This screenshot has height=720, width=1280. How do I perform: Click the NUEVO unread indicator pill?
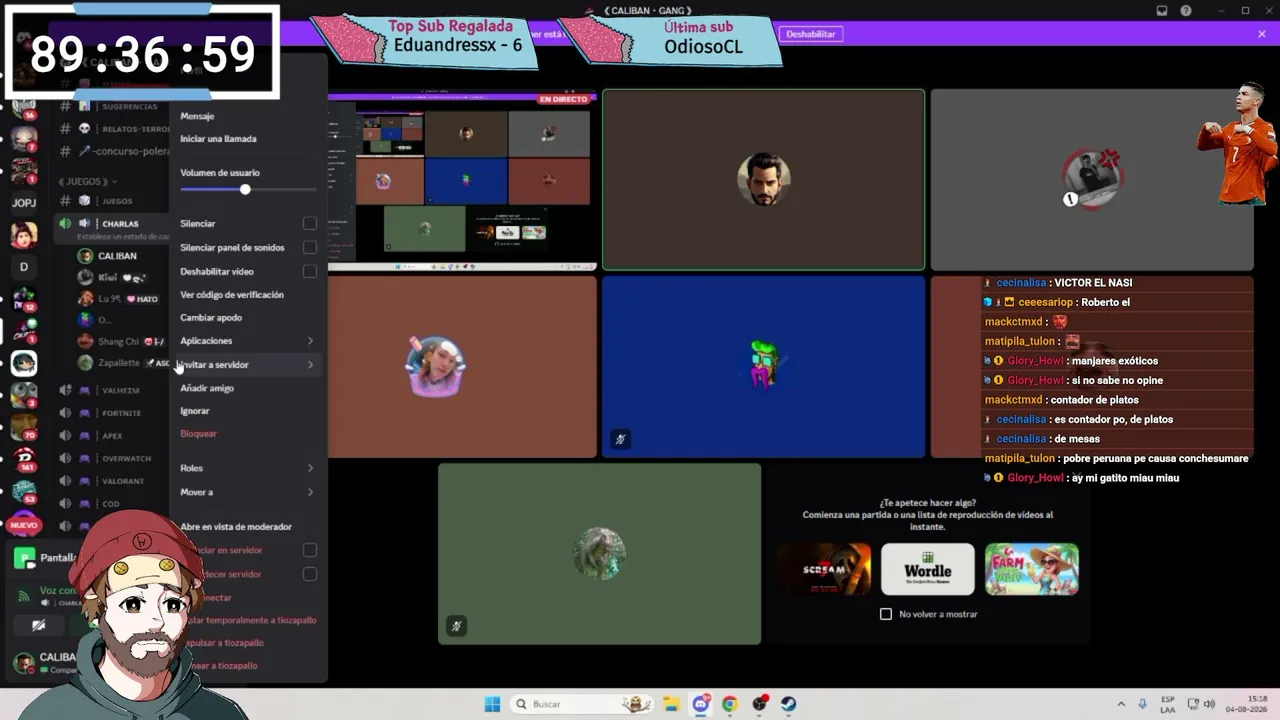coord(24,525)
